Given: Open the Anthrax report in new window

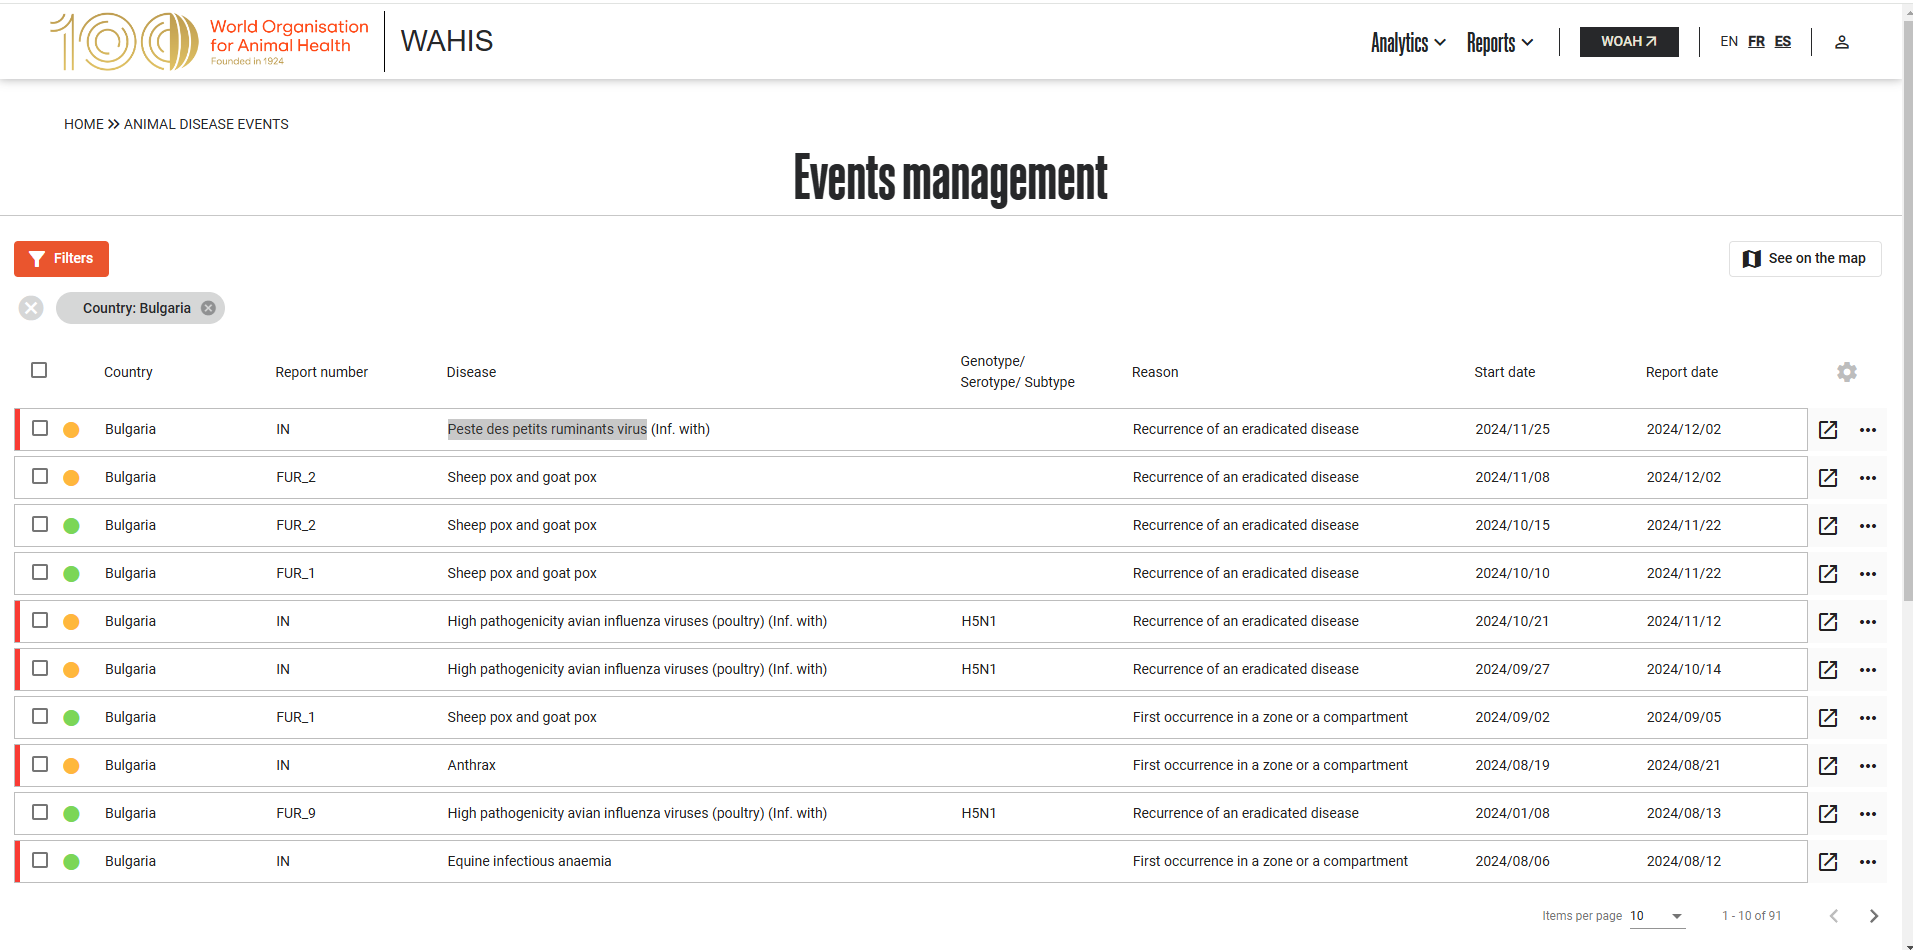Looking at the screenshot, I should [1827, 766].
